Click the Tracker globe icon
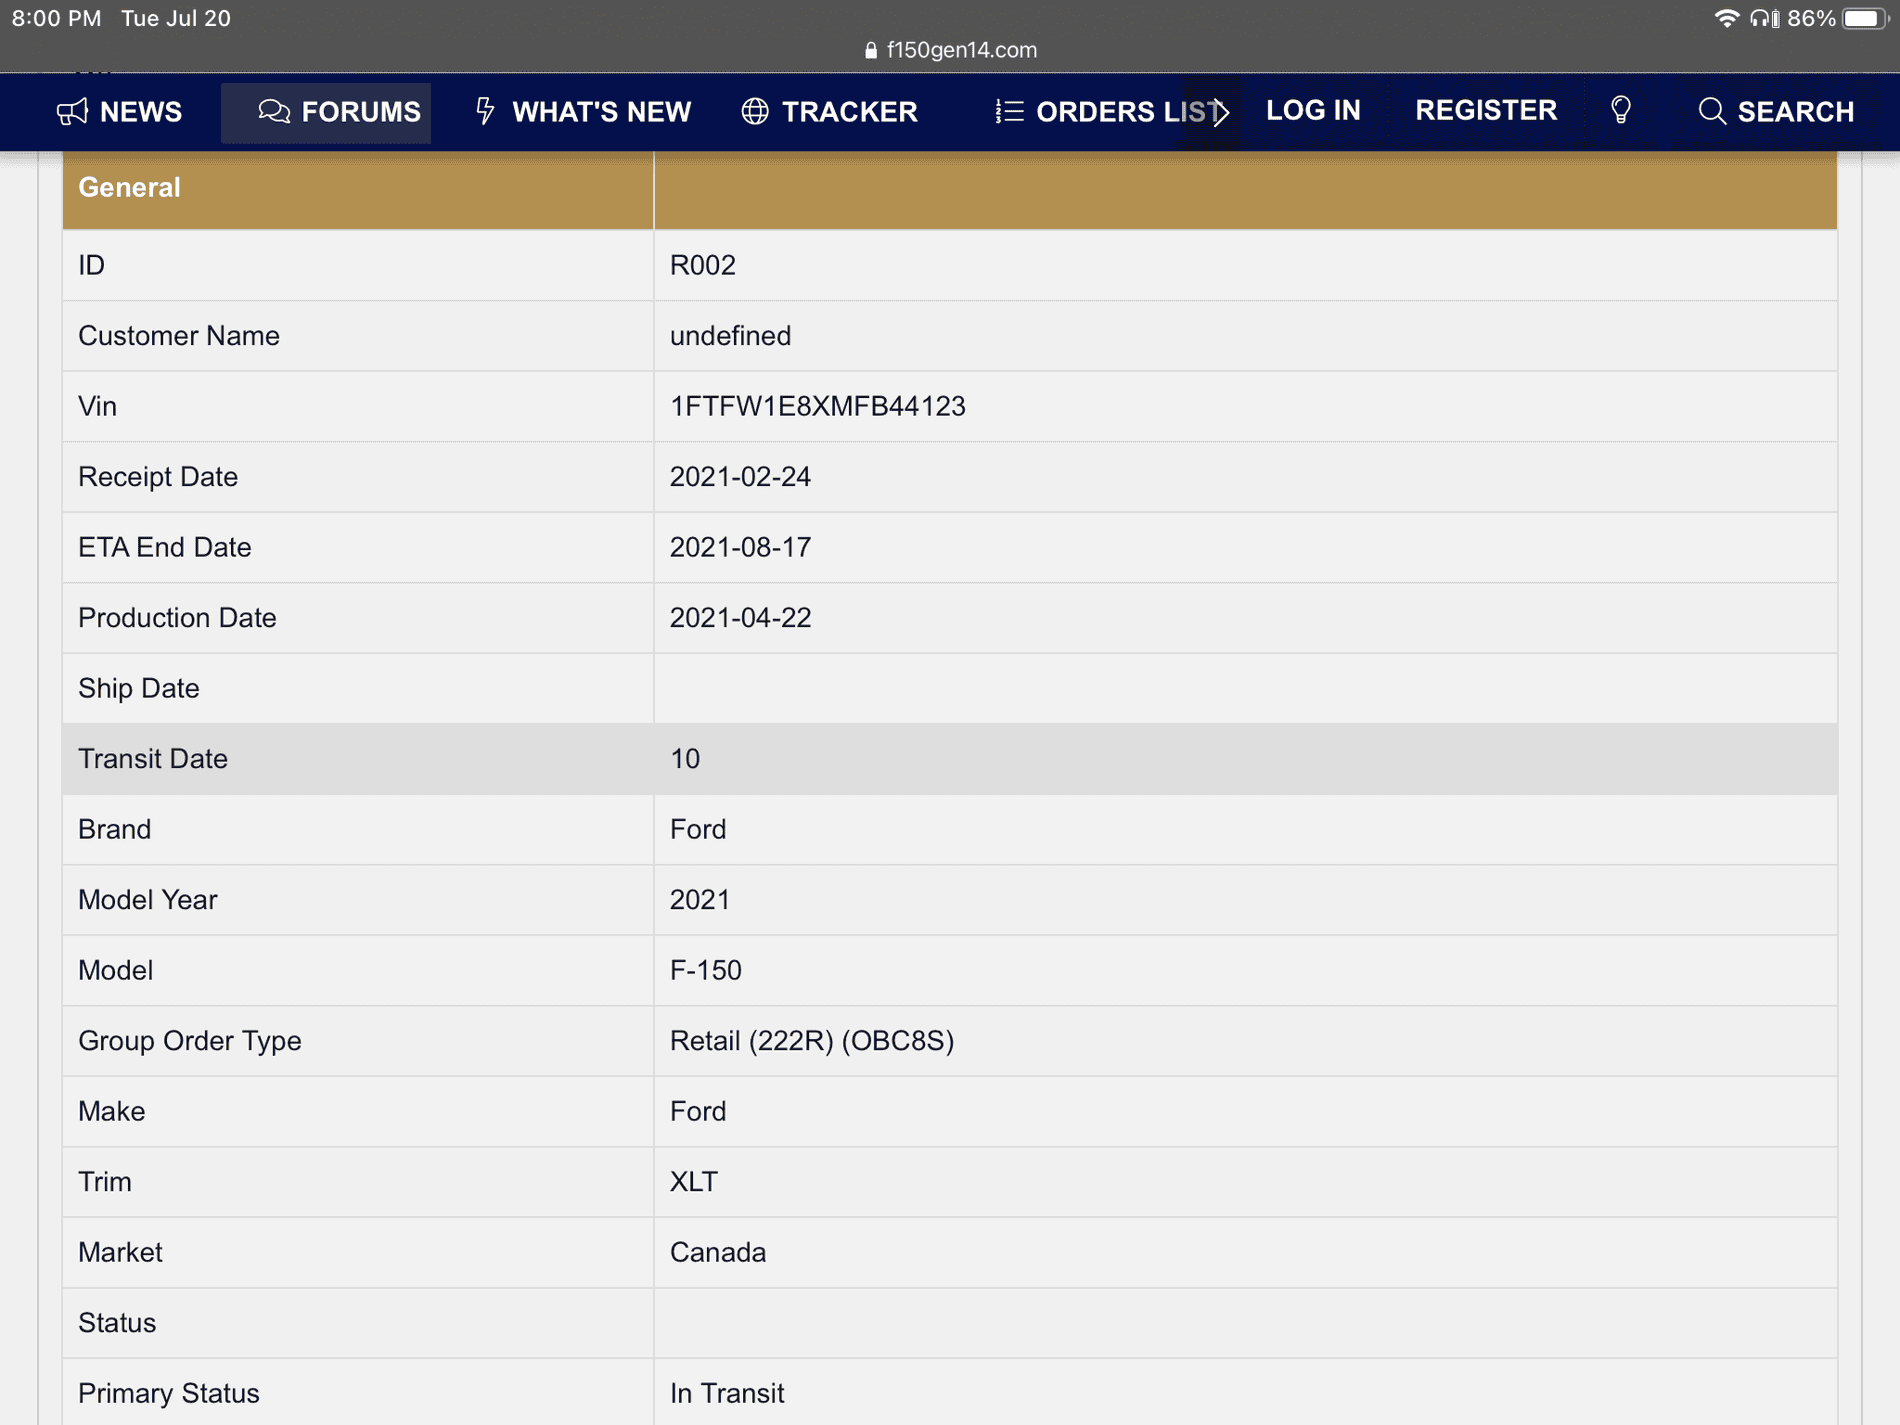1900x1425 pixels. tap(755, 111)
